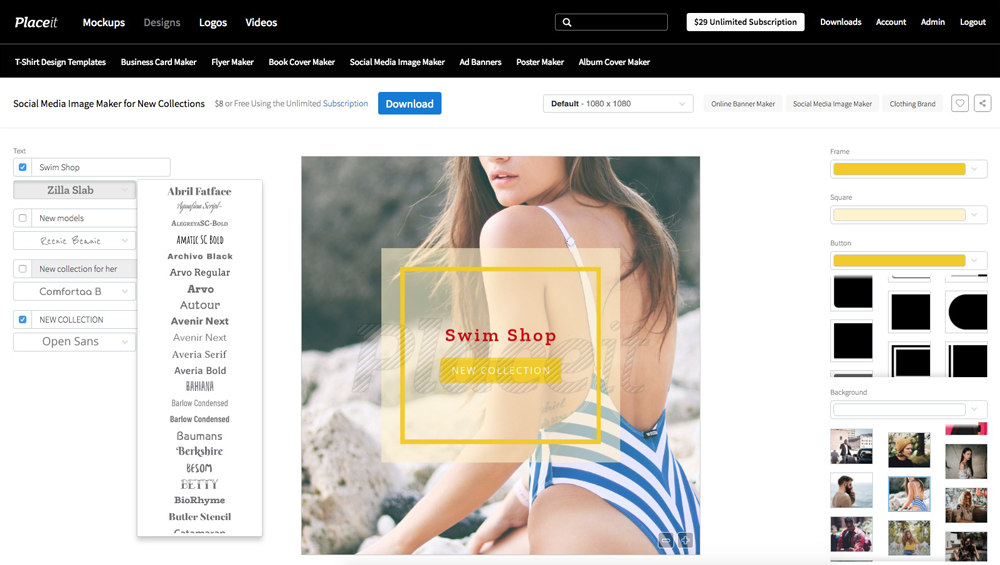
Task: Open the Zilla Slab font dropdown
Action: click(75, 190)
